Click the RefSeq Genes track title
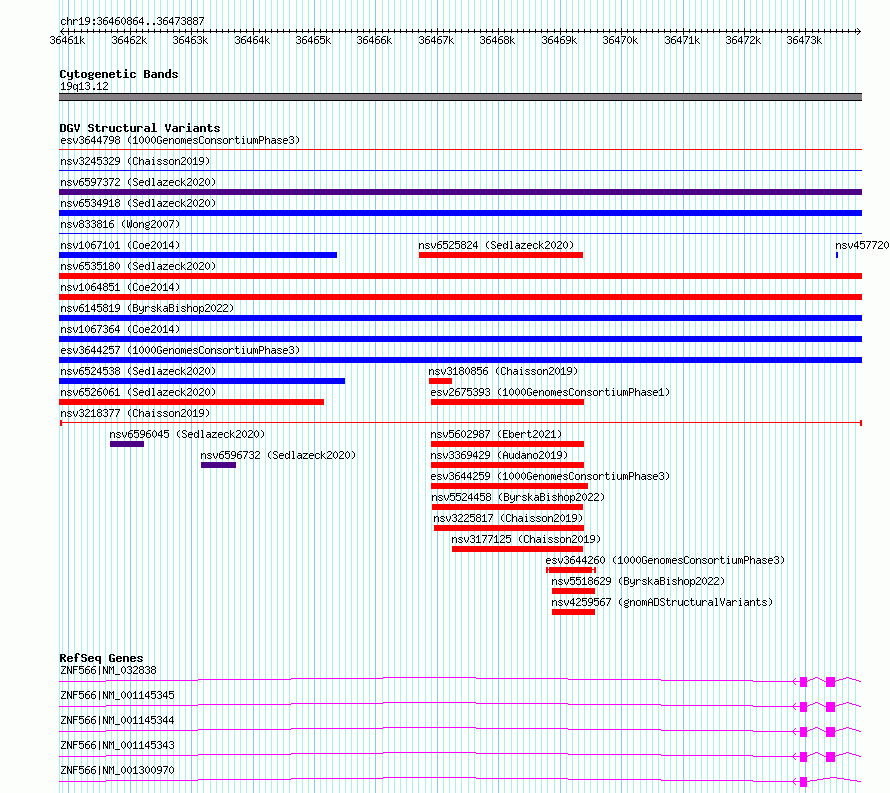 (x=101, y=658)
